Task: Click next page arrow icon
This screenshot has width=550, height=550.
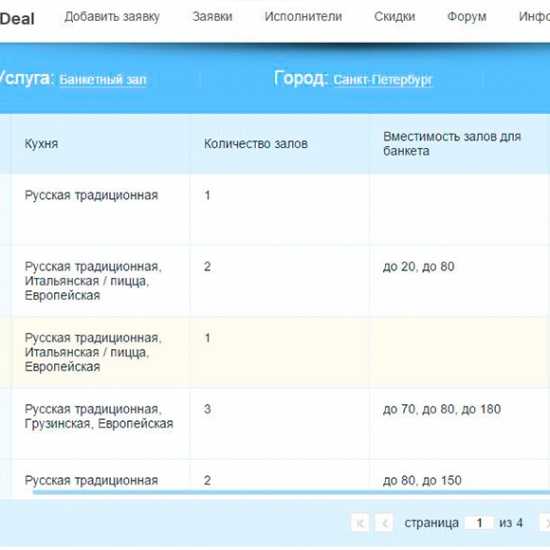Action: pyautogui.click(x=545, y=523)
